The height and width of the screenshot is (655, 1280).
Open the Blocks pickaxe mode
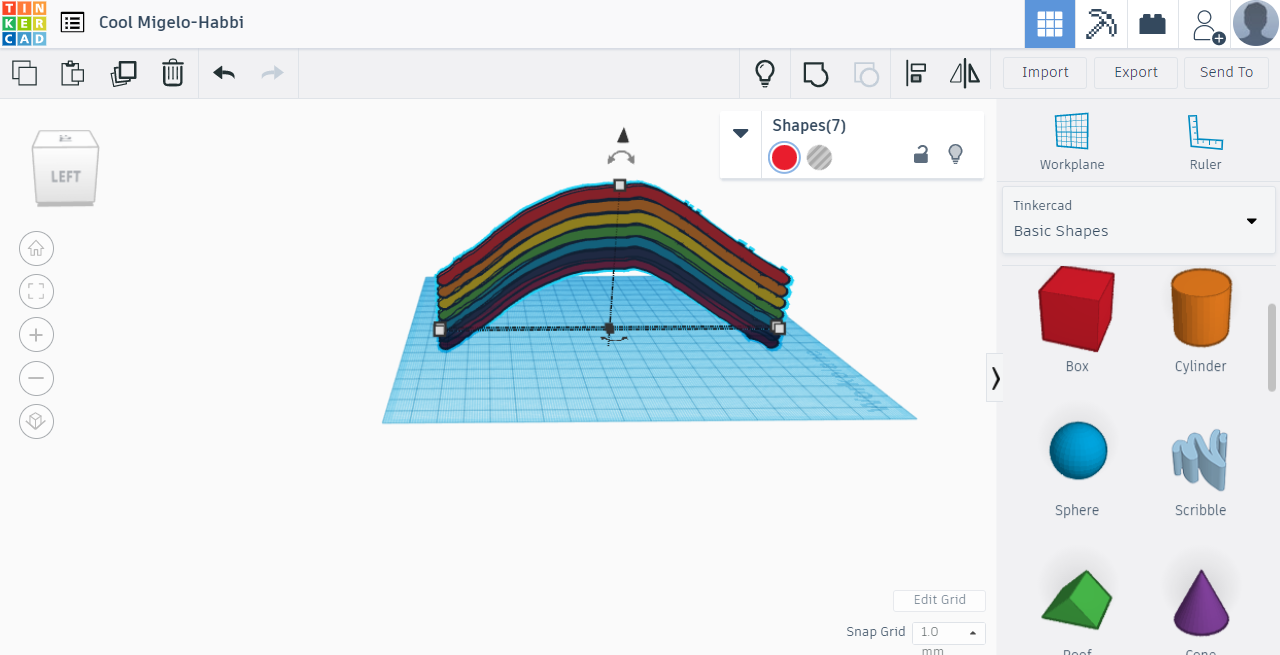1101,24
